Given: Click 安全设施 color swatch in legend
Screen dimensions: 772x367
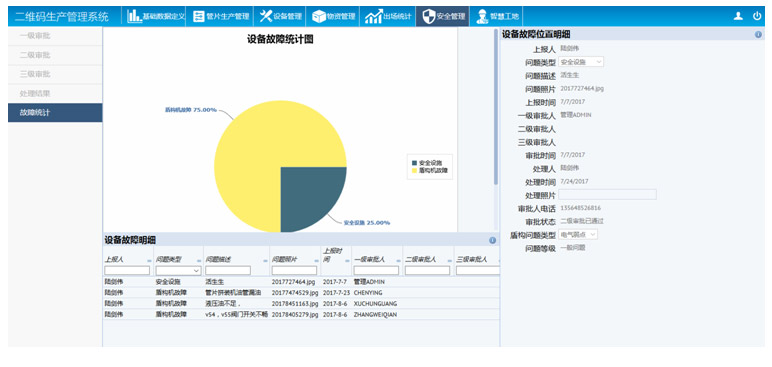Looking at the screenshot, I should 414,163.
